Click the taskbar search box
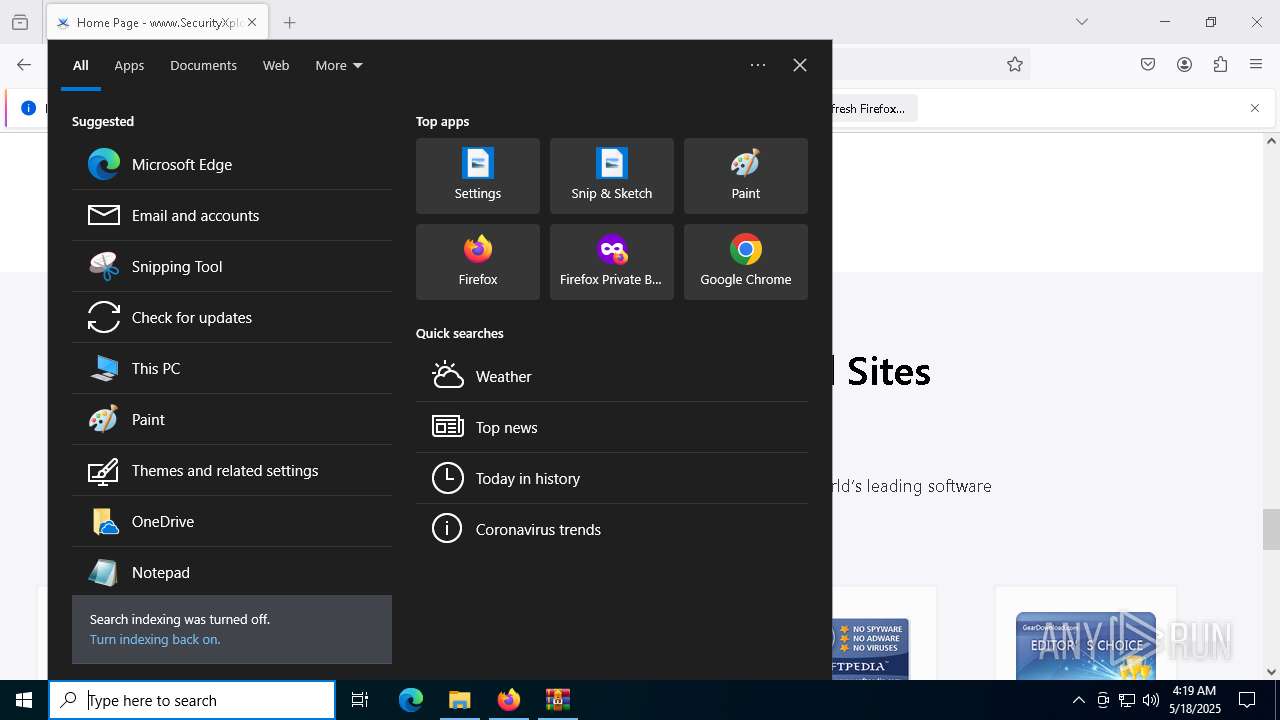 [192, 700]
